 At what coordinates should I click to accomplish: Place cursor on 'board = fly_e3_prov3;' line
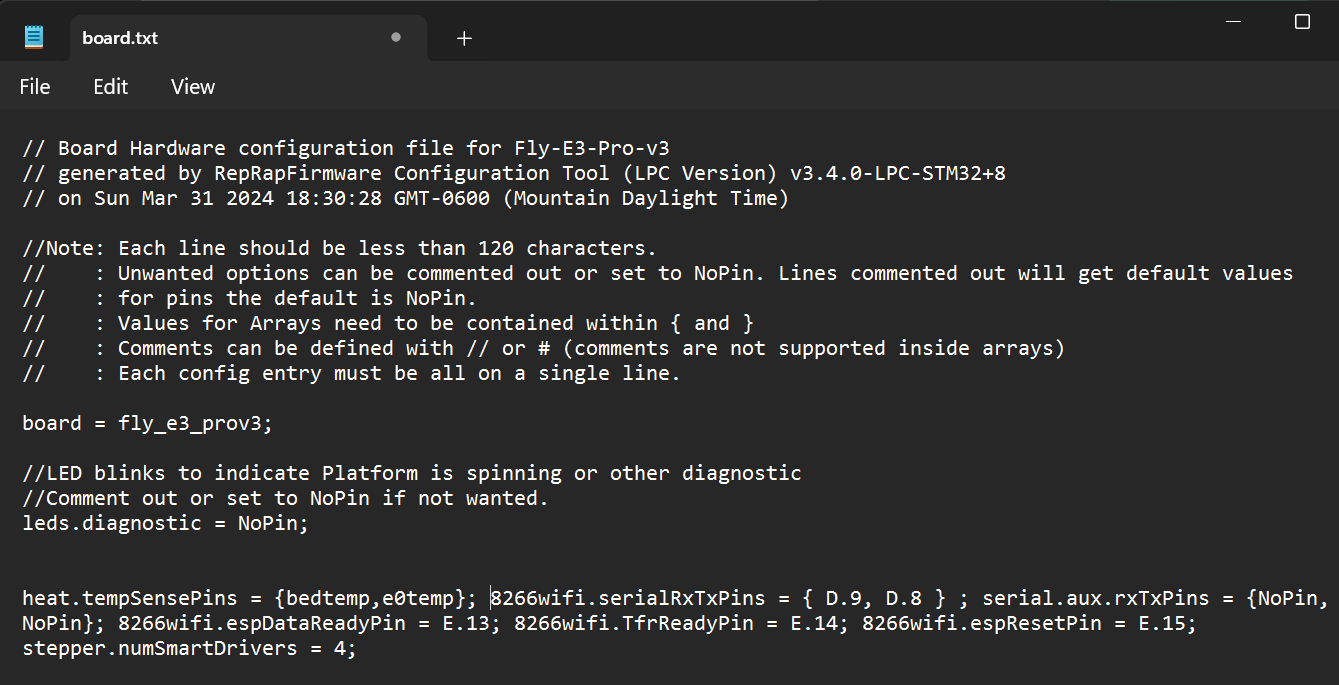[147, 423]
